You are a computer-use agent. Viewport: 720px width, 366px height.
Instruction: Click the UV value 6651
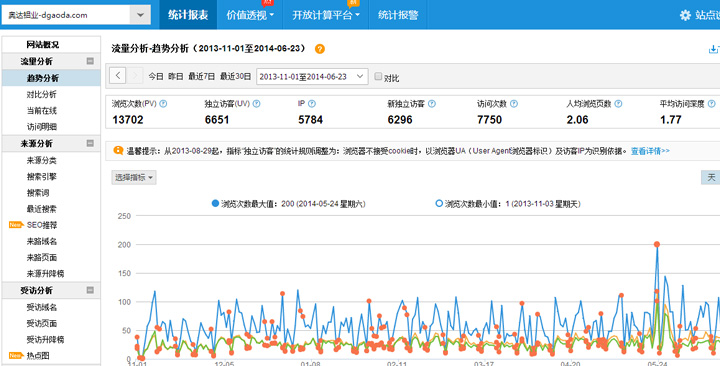coord(217,120)
